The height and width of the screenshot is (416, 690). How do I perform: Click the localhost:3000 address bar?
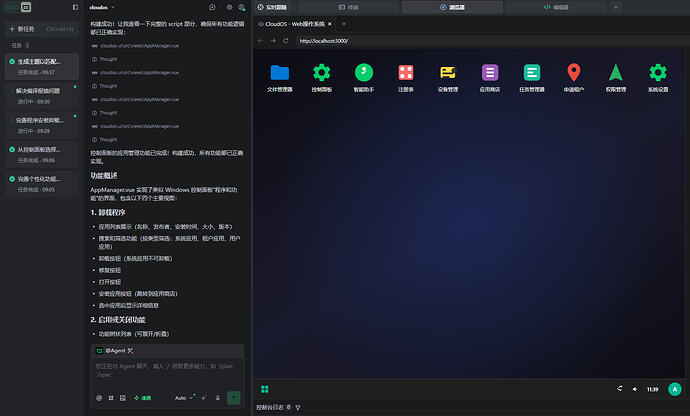click(488, 40)
